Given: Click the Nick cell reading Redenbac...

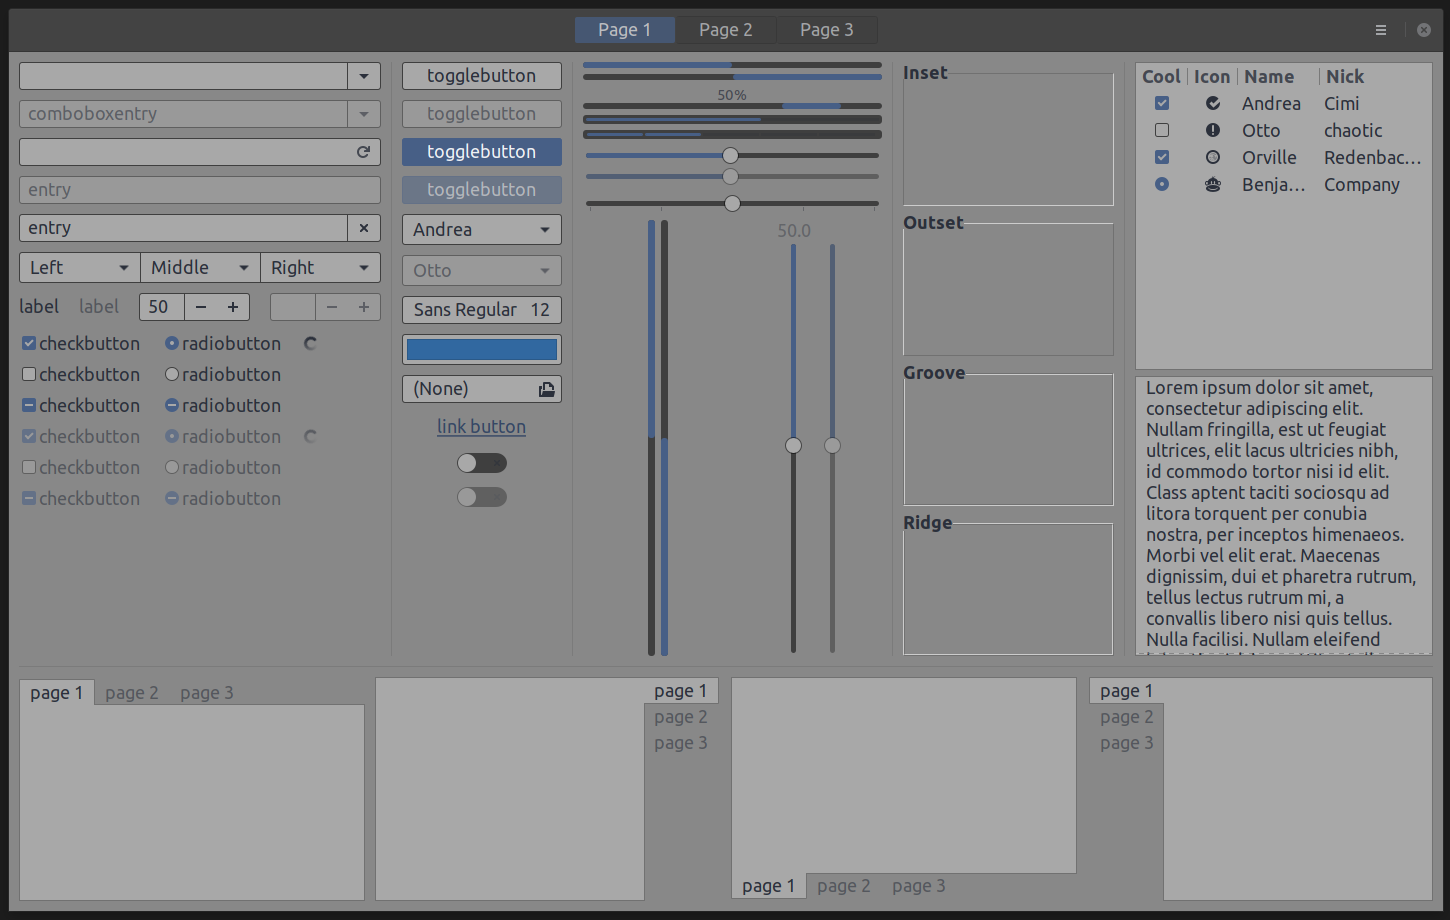Looking at the screenshot, I should (1372, 157).
